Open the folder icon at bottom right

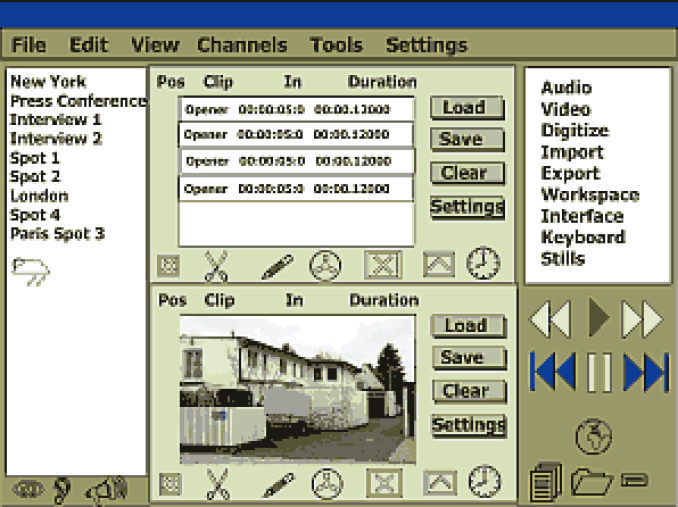click(592, 481)
